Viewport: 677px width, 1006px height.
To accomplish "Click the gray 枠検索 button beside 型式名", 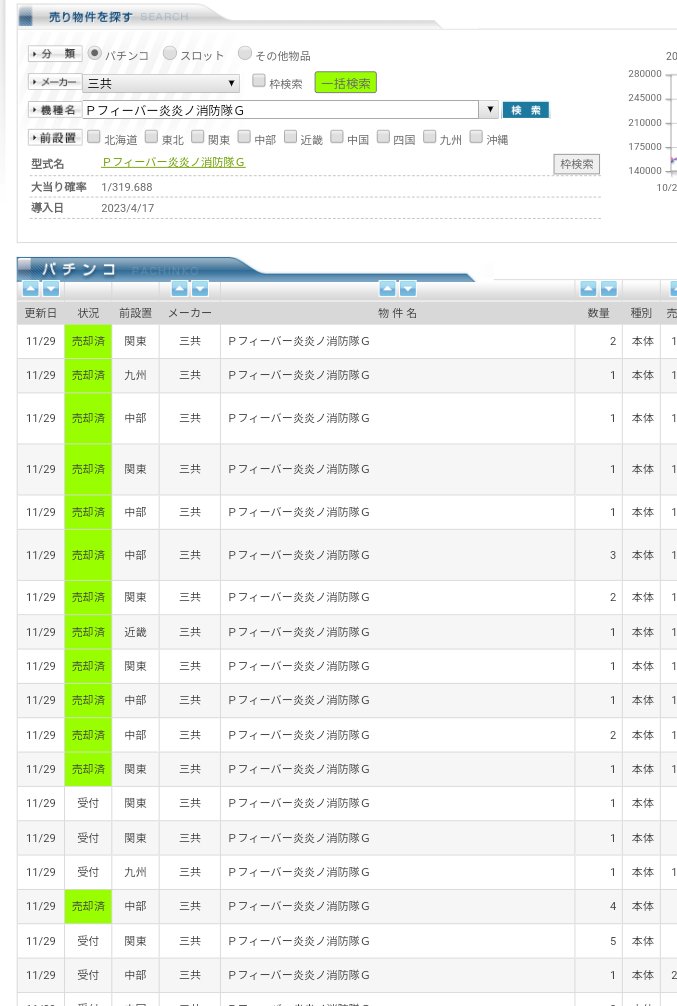I will (576, 164).
